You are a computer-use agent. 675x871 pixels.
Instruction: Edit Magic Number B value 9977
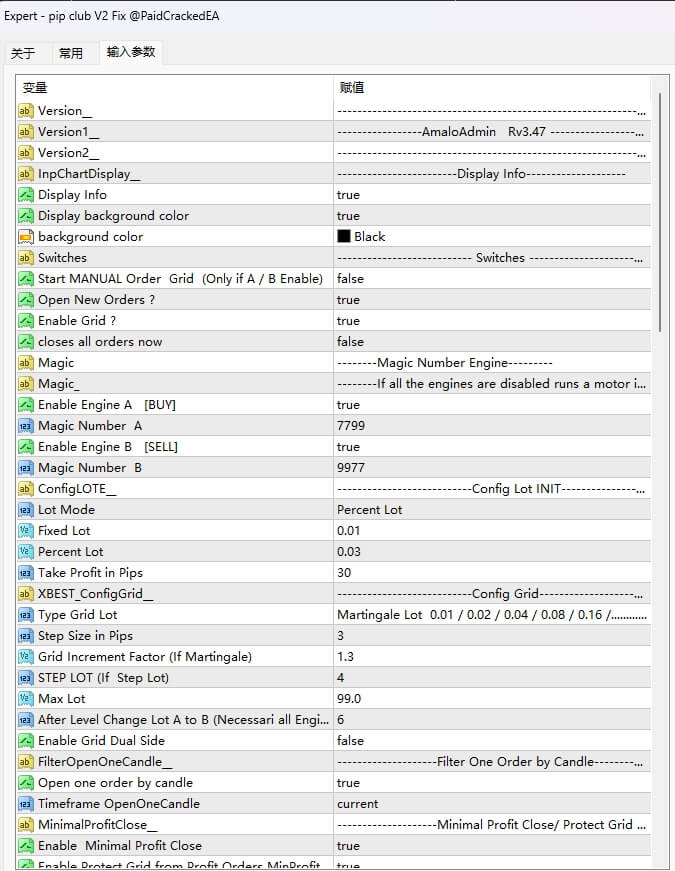click(x=492, y=468)
